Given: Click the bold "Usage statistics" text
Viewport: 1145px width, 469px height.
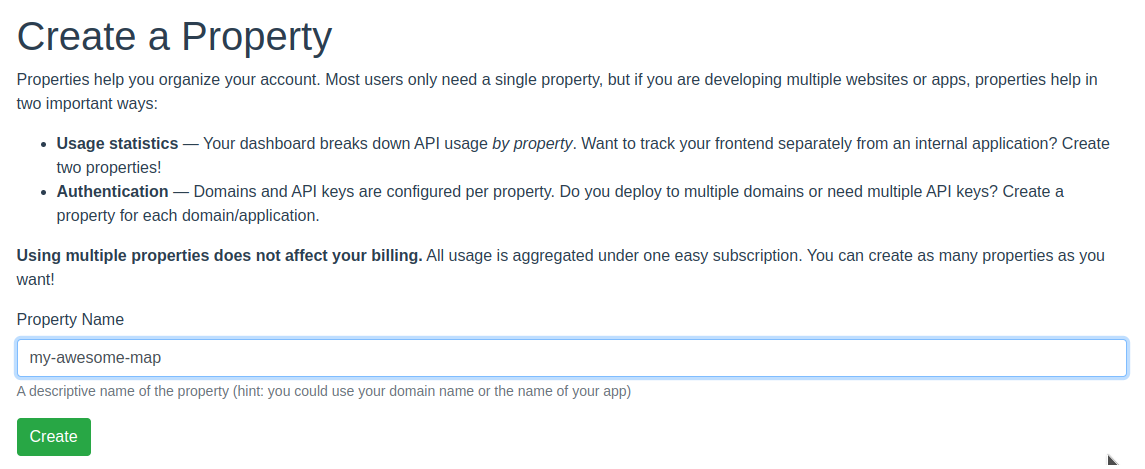Looking at the screenshot, I should (x=117, y=143).
